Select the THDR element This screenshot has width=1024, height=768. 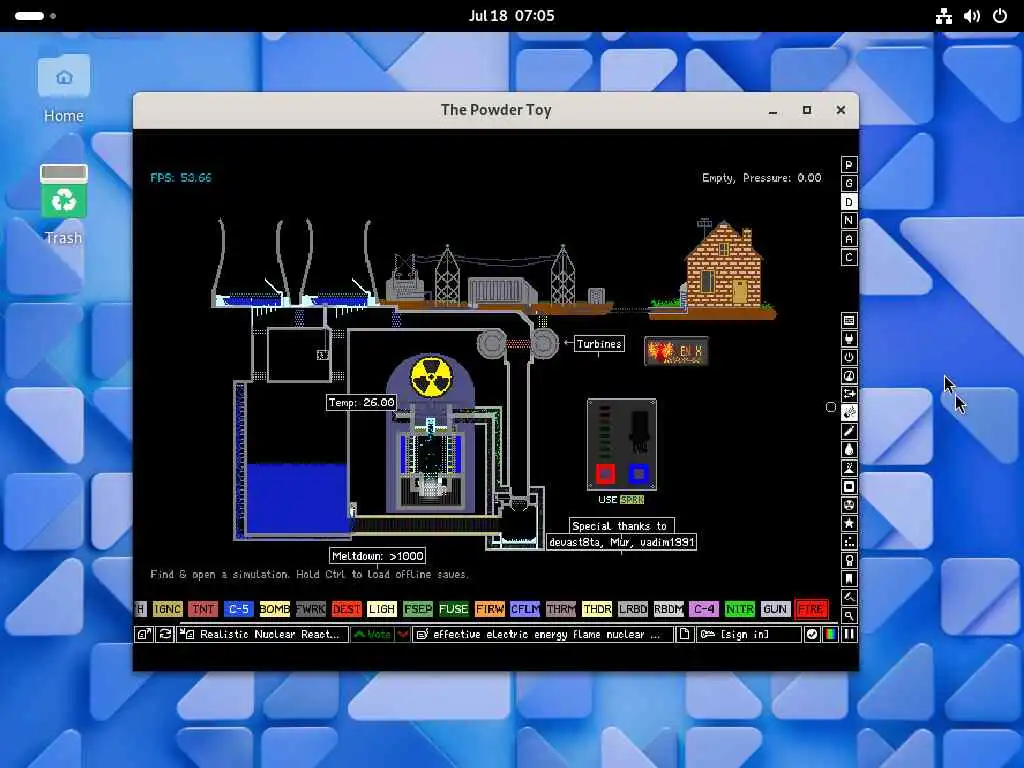(x=597, y=609)
